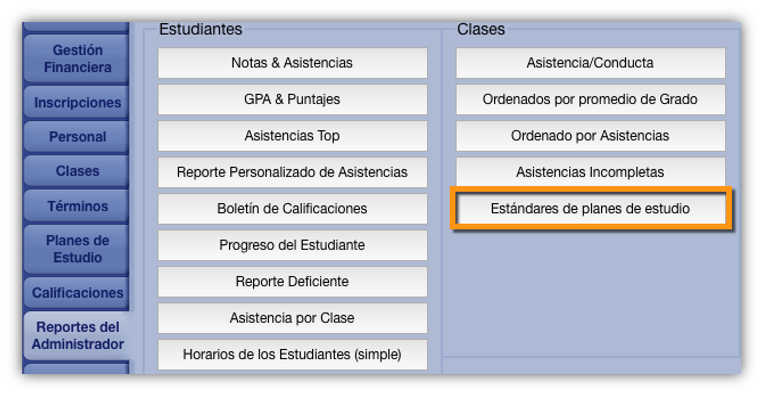Click Ordenados por promedio de Grado
This screenshot has height=404, width=781.
[590, 100]
